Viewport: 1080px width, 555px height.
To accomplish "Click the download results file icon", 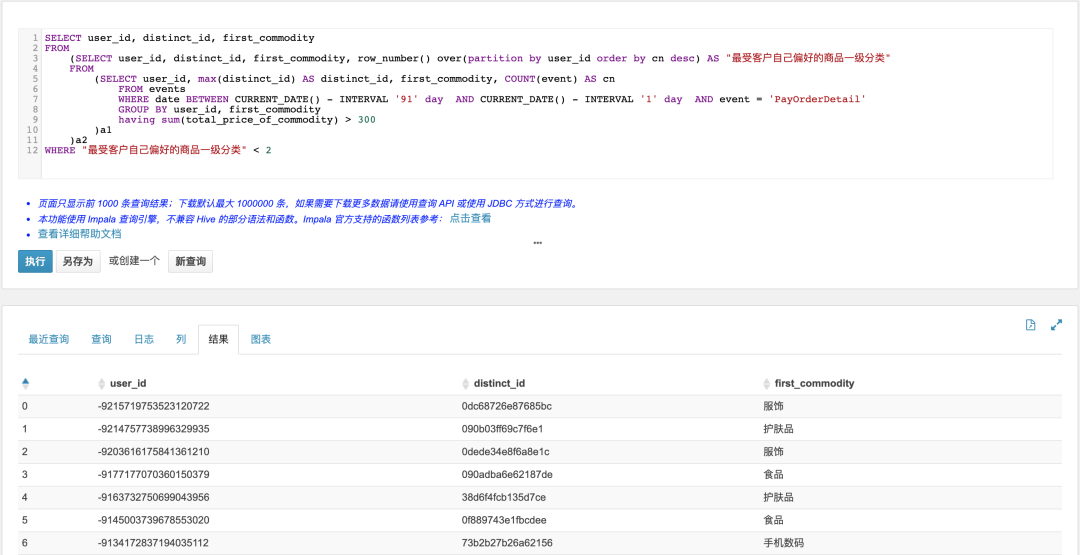I will (x=1030, y=325).
